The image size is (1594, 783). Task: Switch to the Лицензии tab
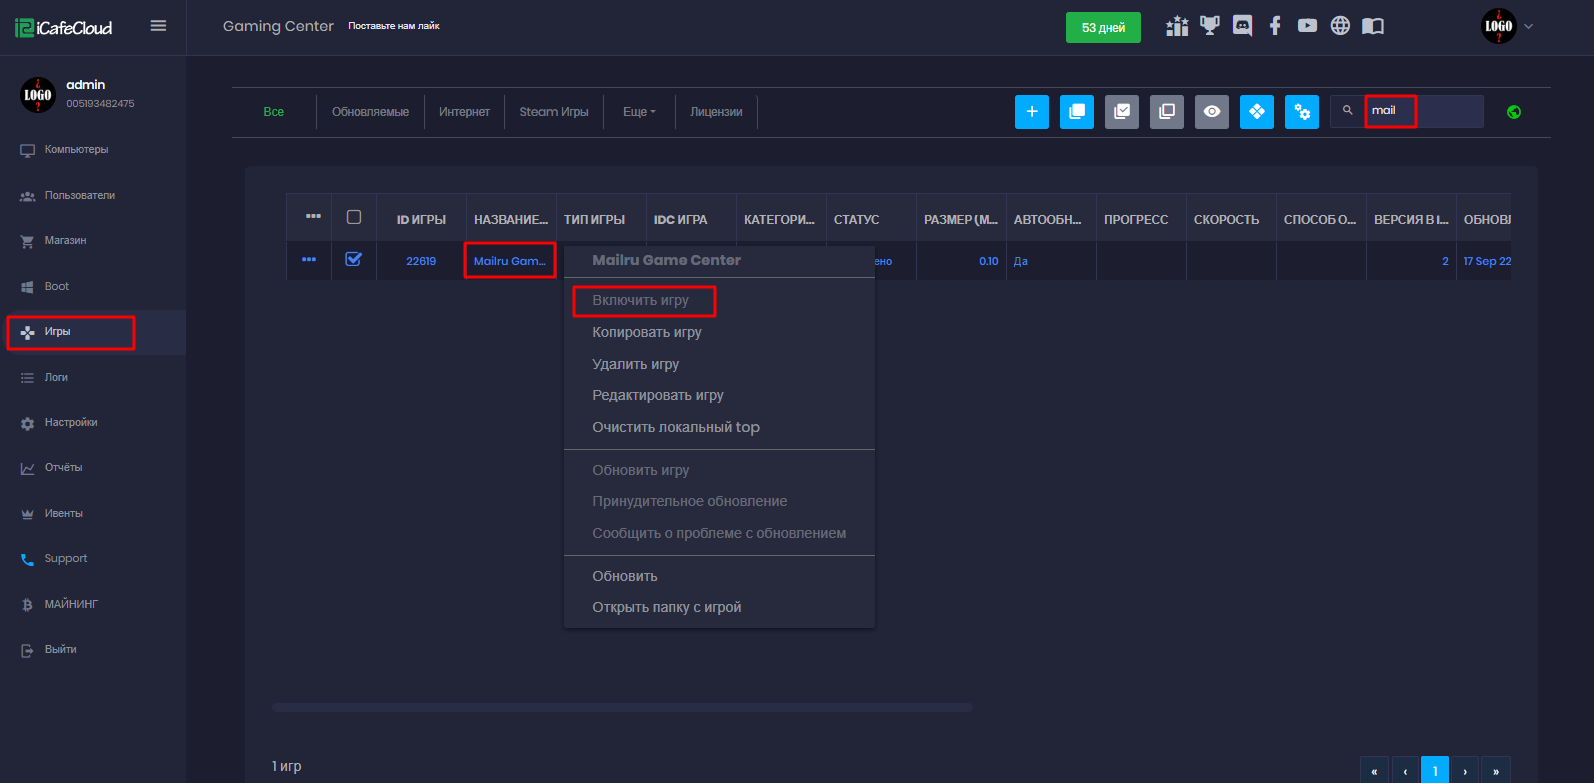pyautogui.click(x=716, y=112)
